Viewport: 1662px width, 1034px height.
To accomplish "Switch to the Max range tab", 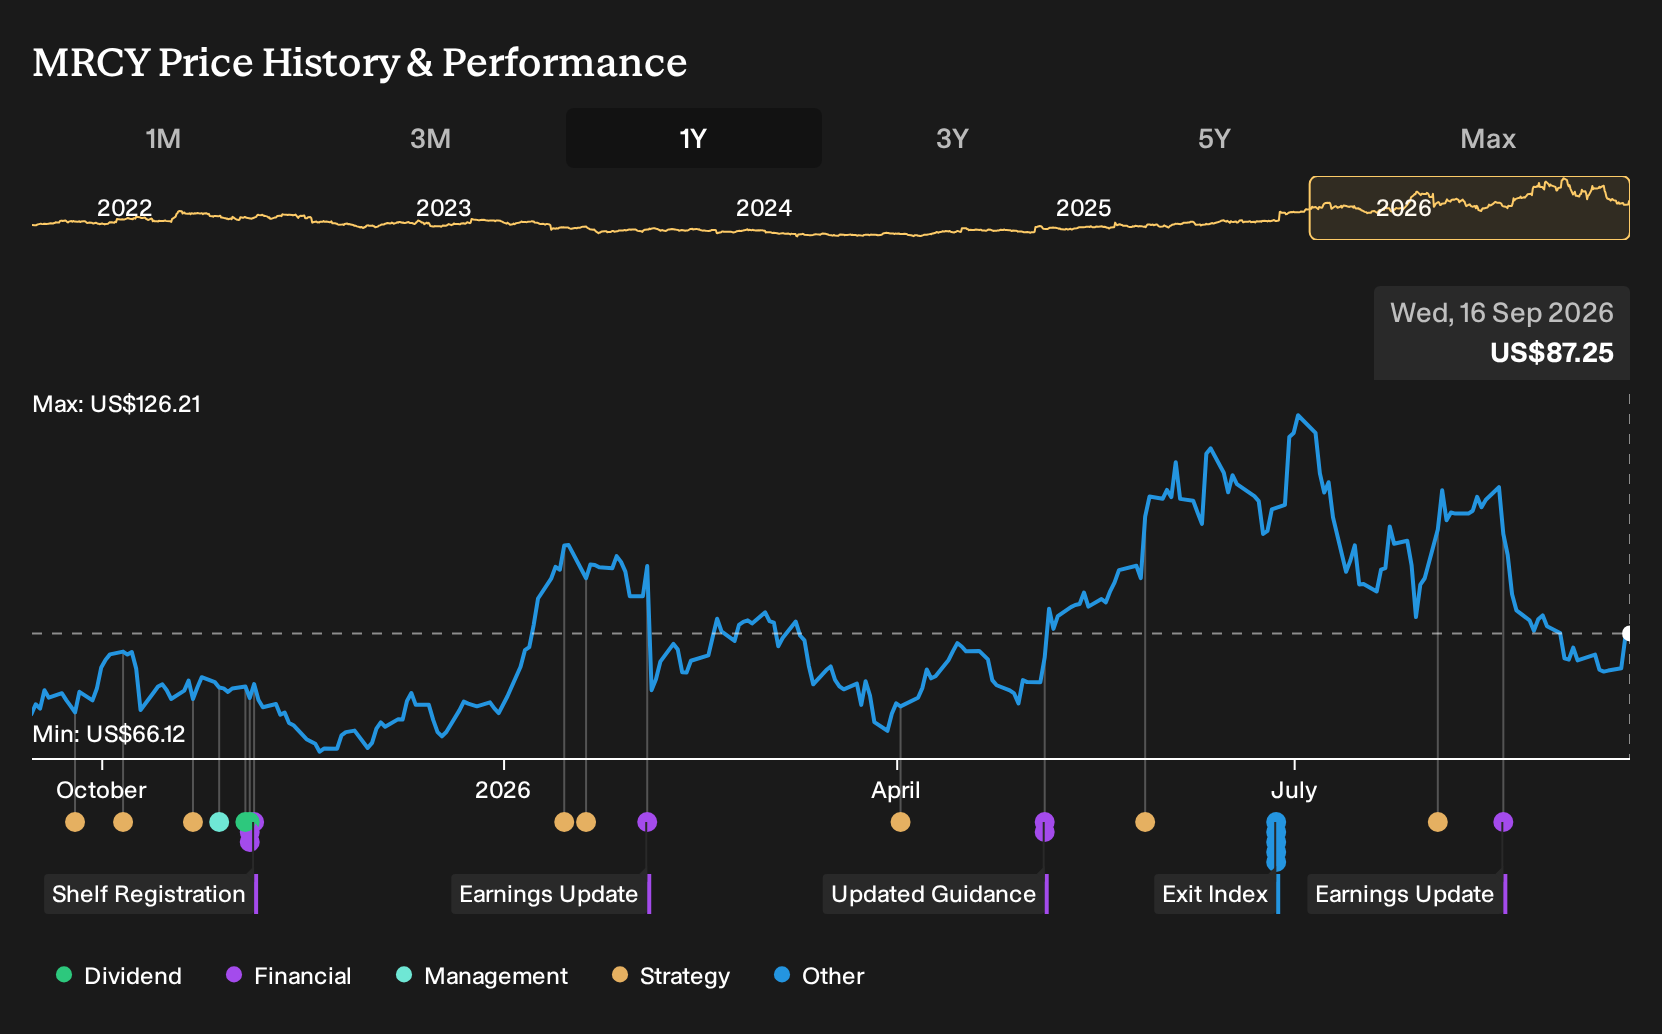I will tap(1488, 138).
